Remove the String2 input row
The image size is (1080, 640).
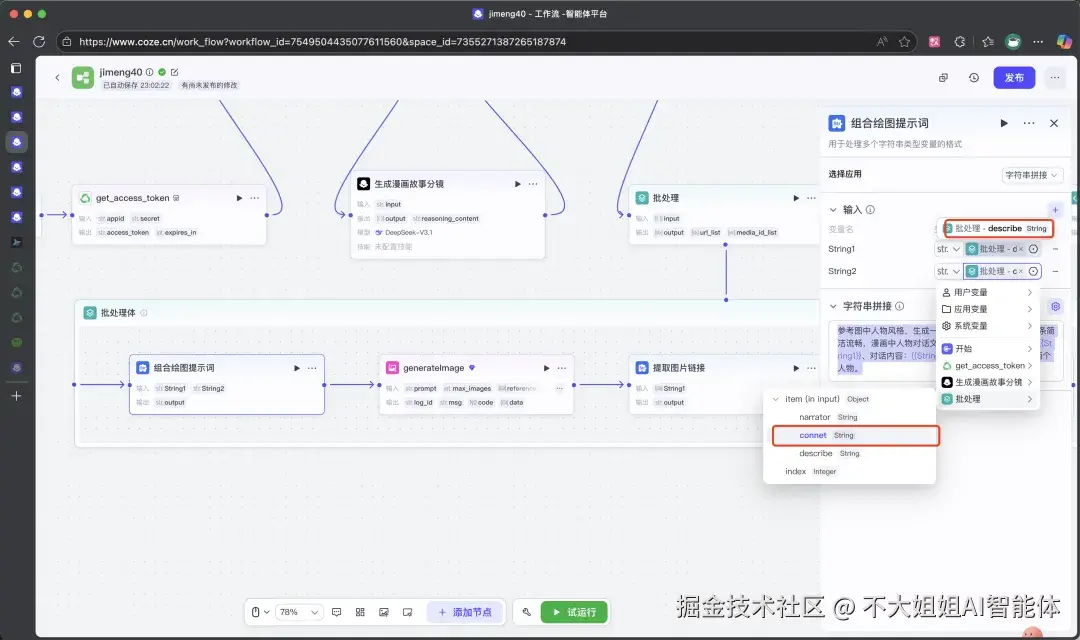coord(1055,271)
